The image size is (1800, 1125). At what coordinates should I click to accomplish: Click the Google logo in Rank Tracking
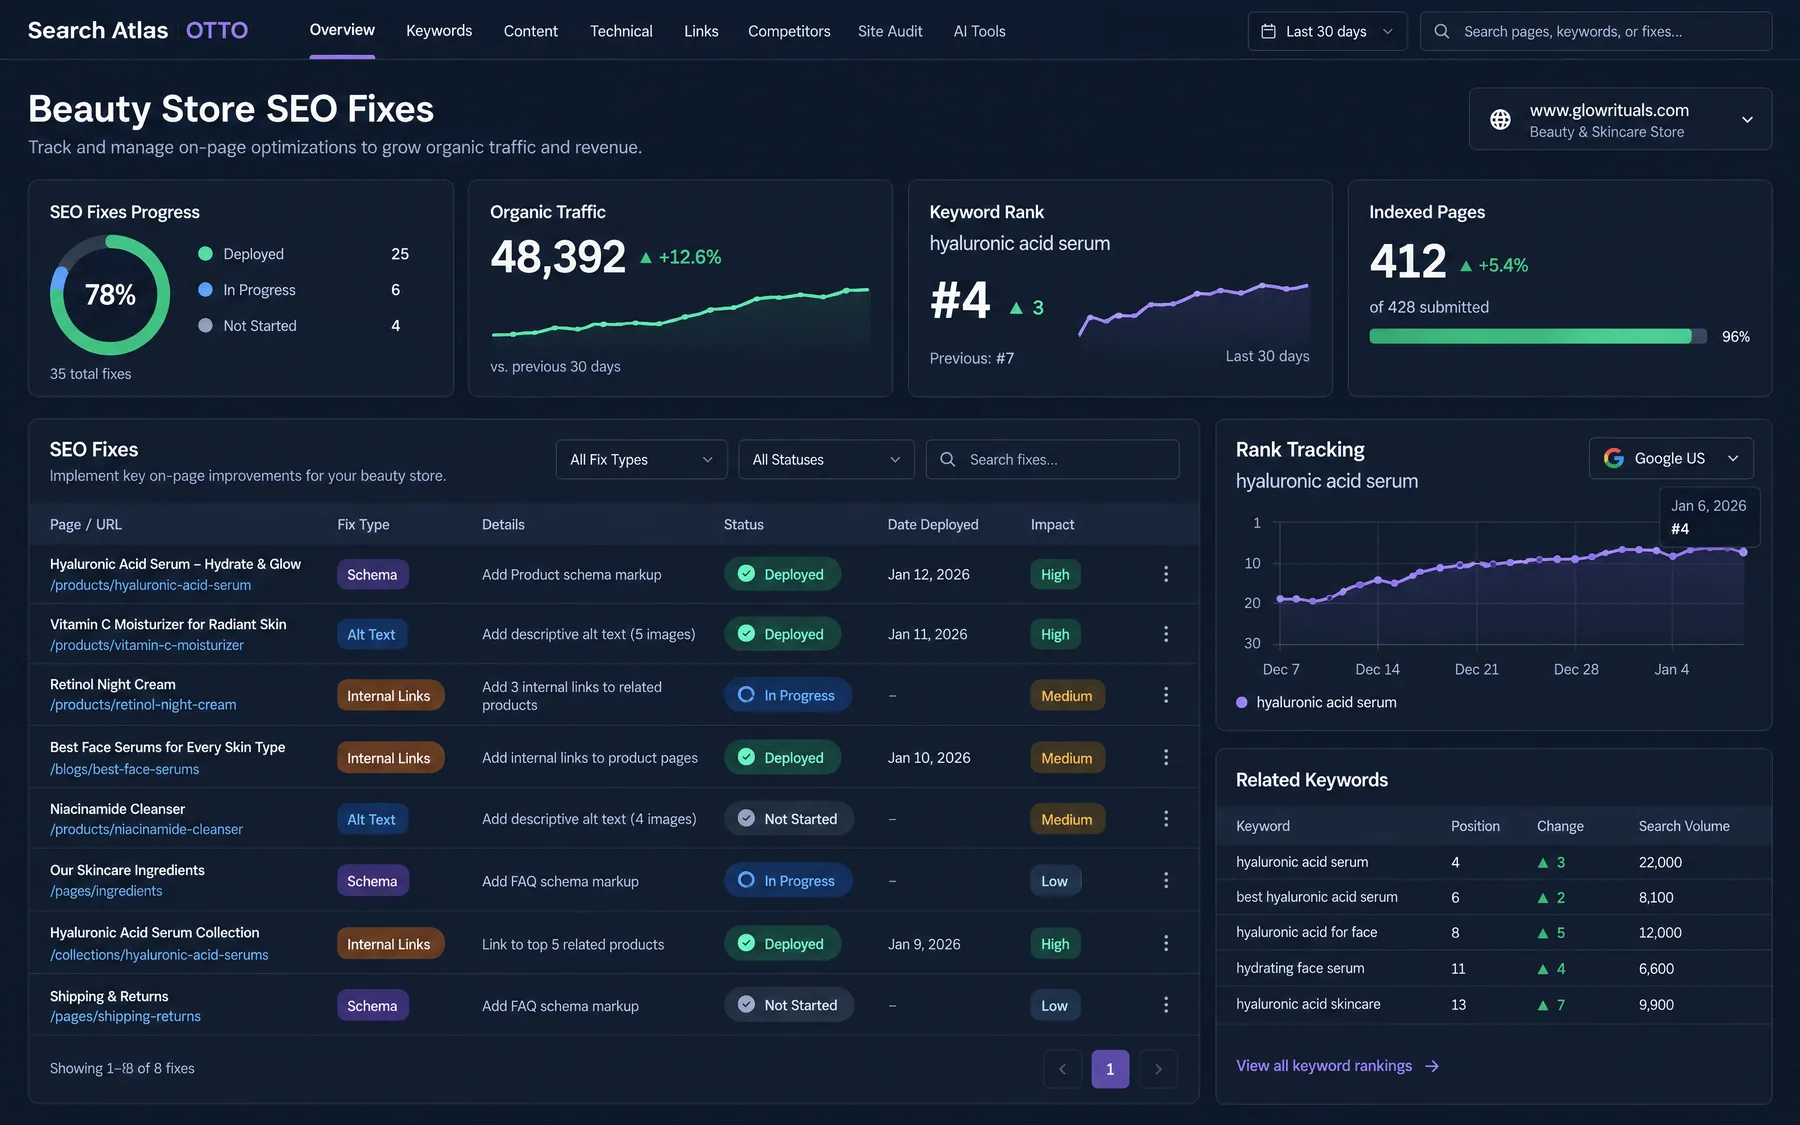(1613, 458)
